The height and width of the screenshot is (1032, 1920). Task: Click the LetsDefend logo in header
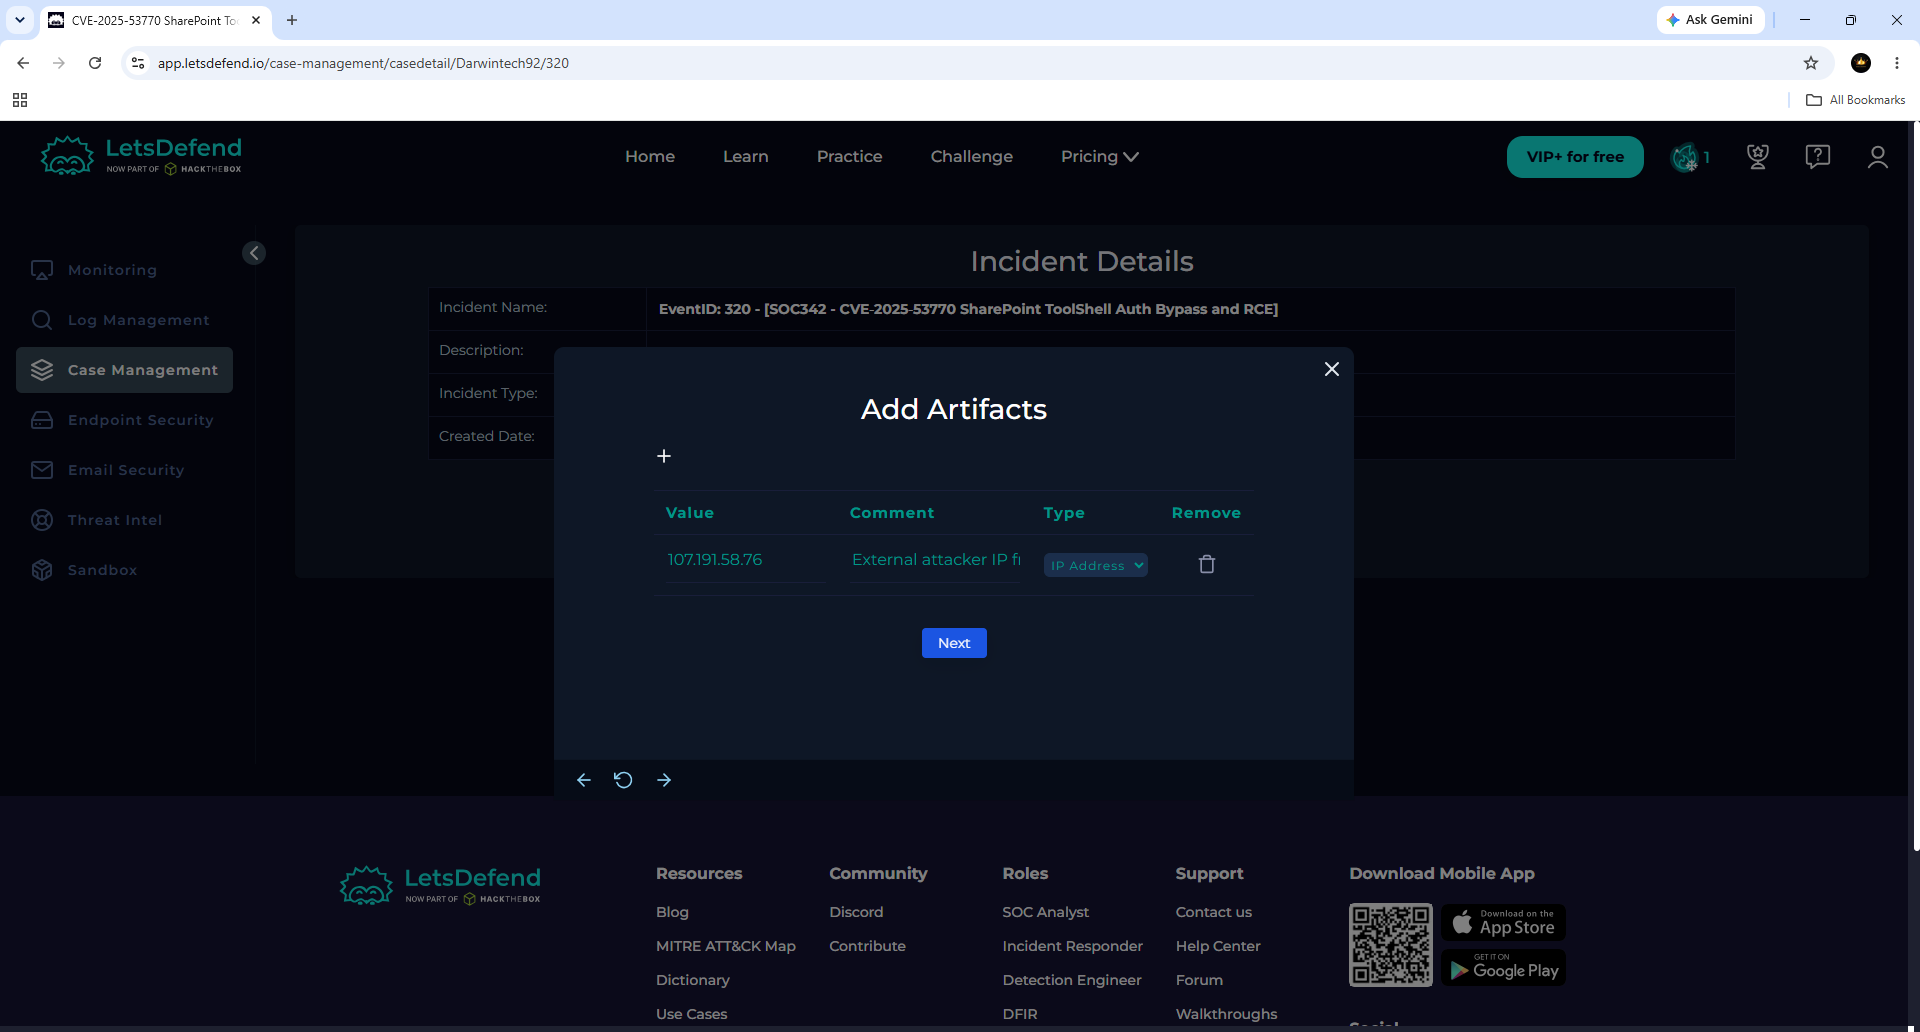click(x=141, y=156)
